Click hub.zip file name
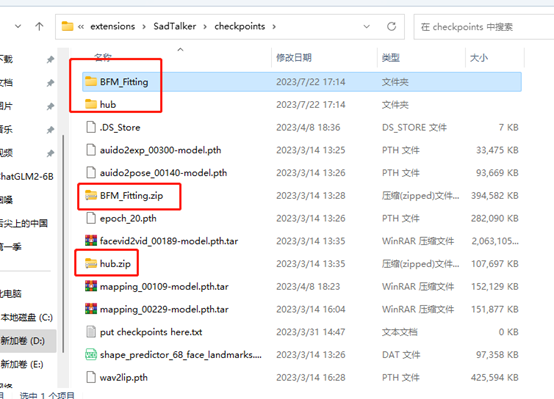Image resolution: width=554 pixels, height=399 pixels. click(x=115, y=264)
